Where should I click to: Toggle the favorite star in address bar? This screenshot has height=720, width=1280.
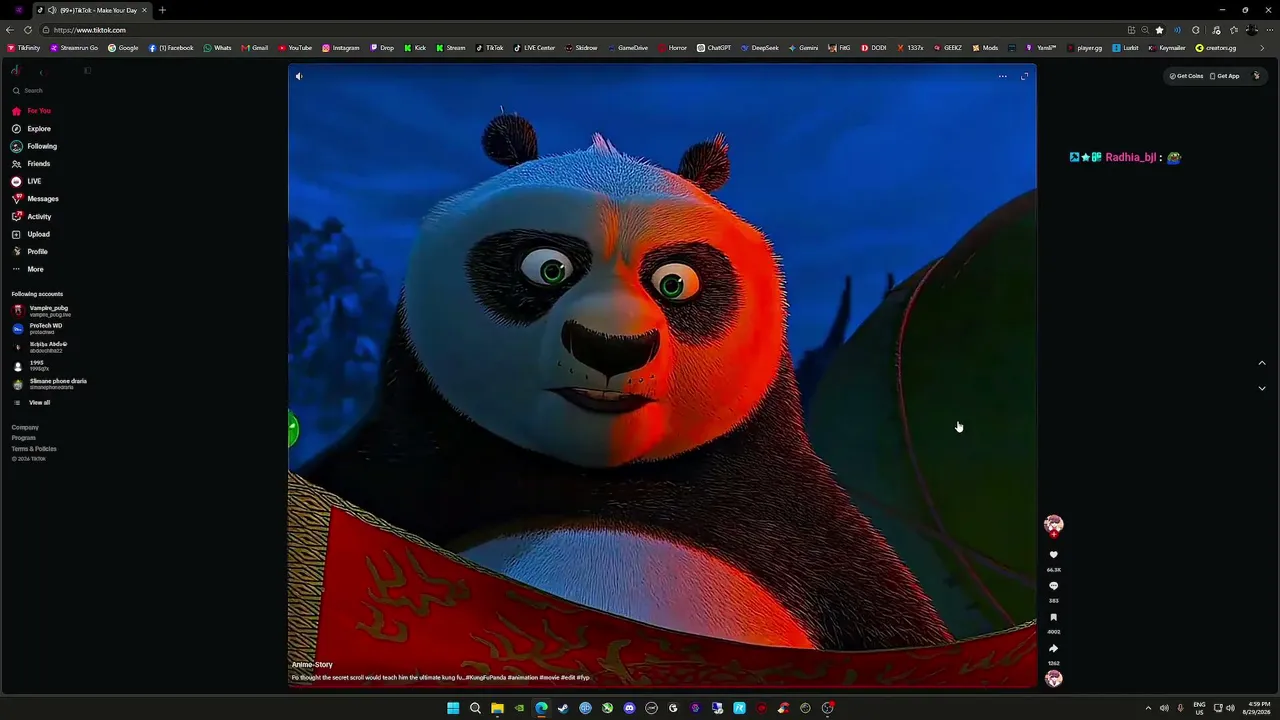1159,30
